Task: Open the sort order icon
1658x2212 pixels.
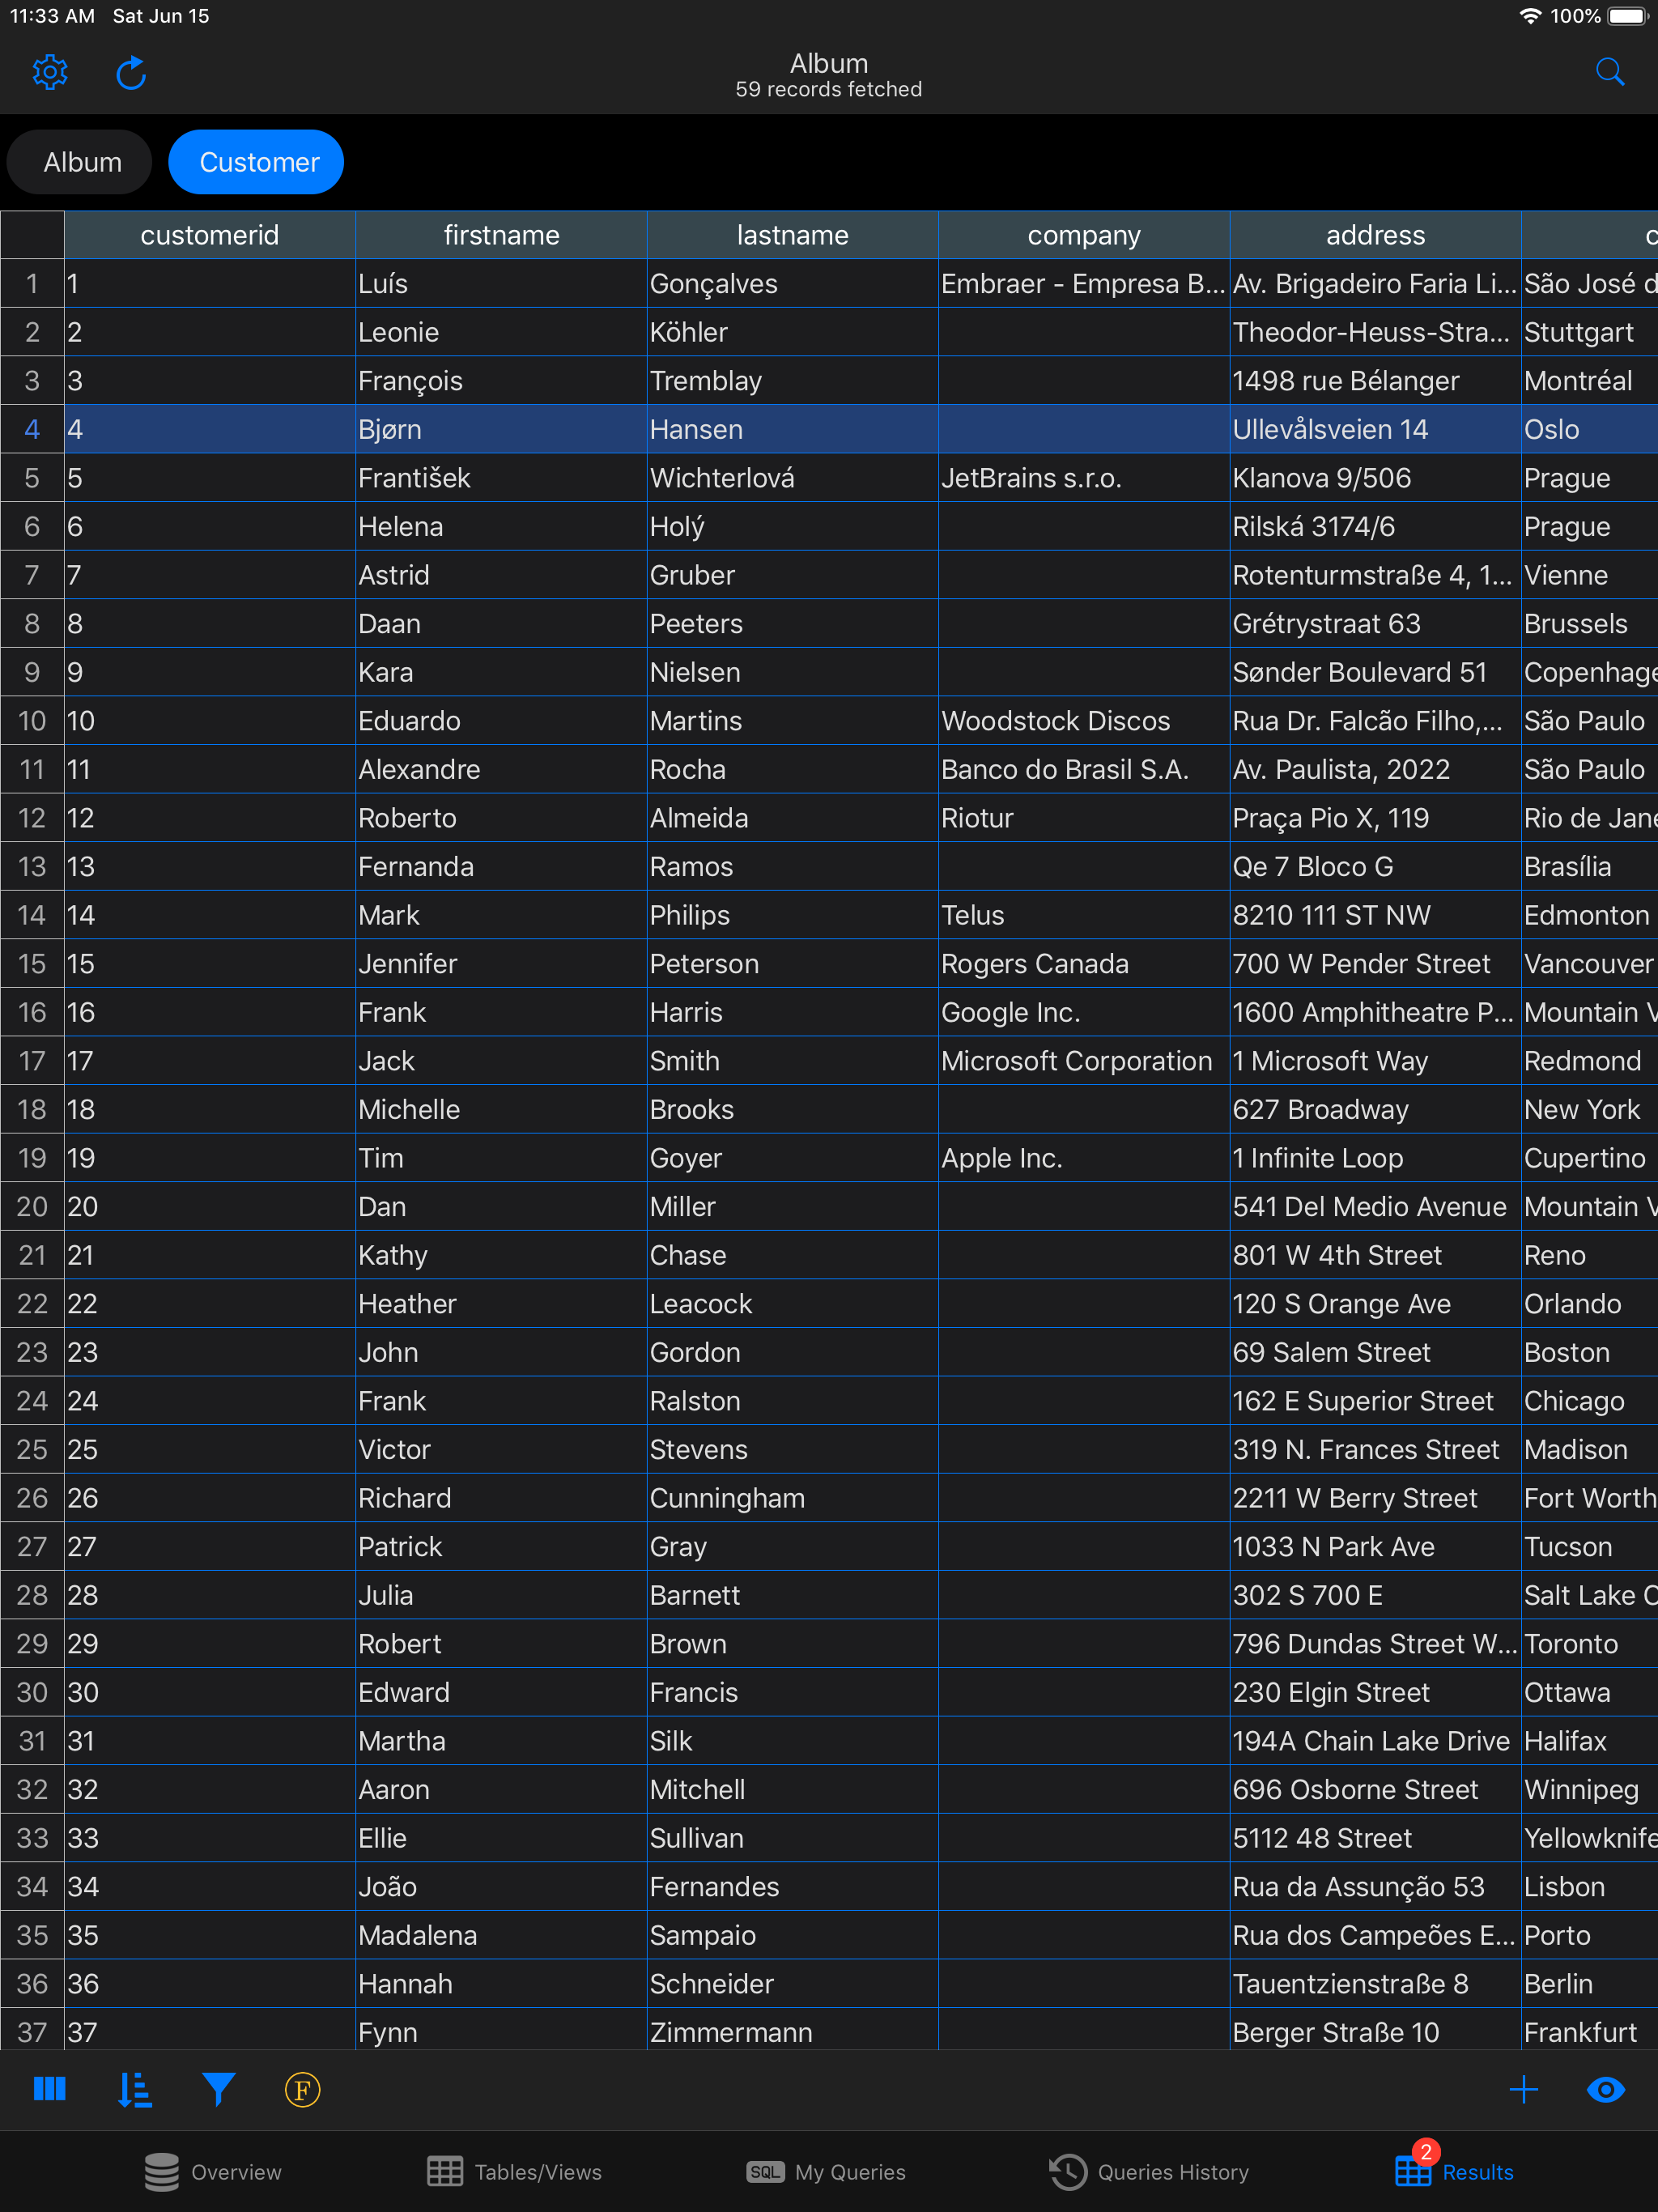Action: (x=134, y=2089)
